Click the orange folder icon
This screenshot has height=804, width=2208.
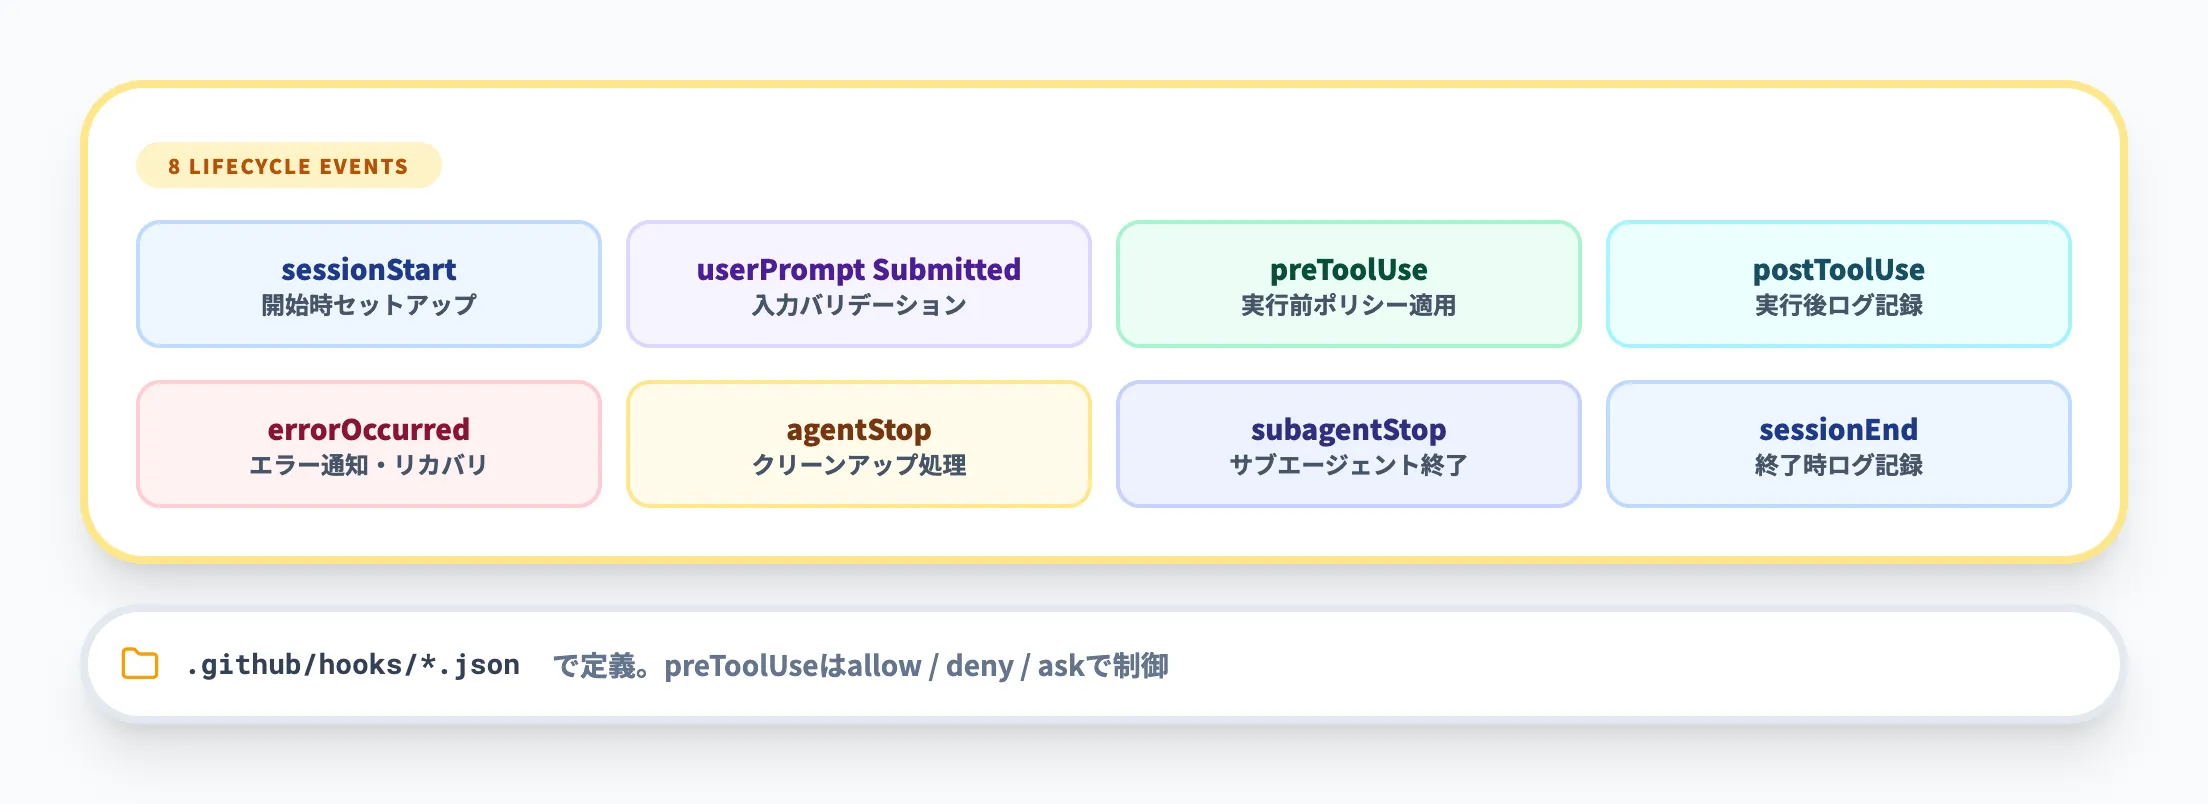(140, 664)
